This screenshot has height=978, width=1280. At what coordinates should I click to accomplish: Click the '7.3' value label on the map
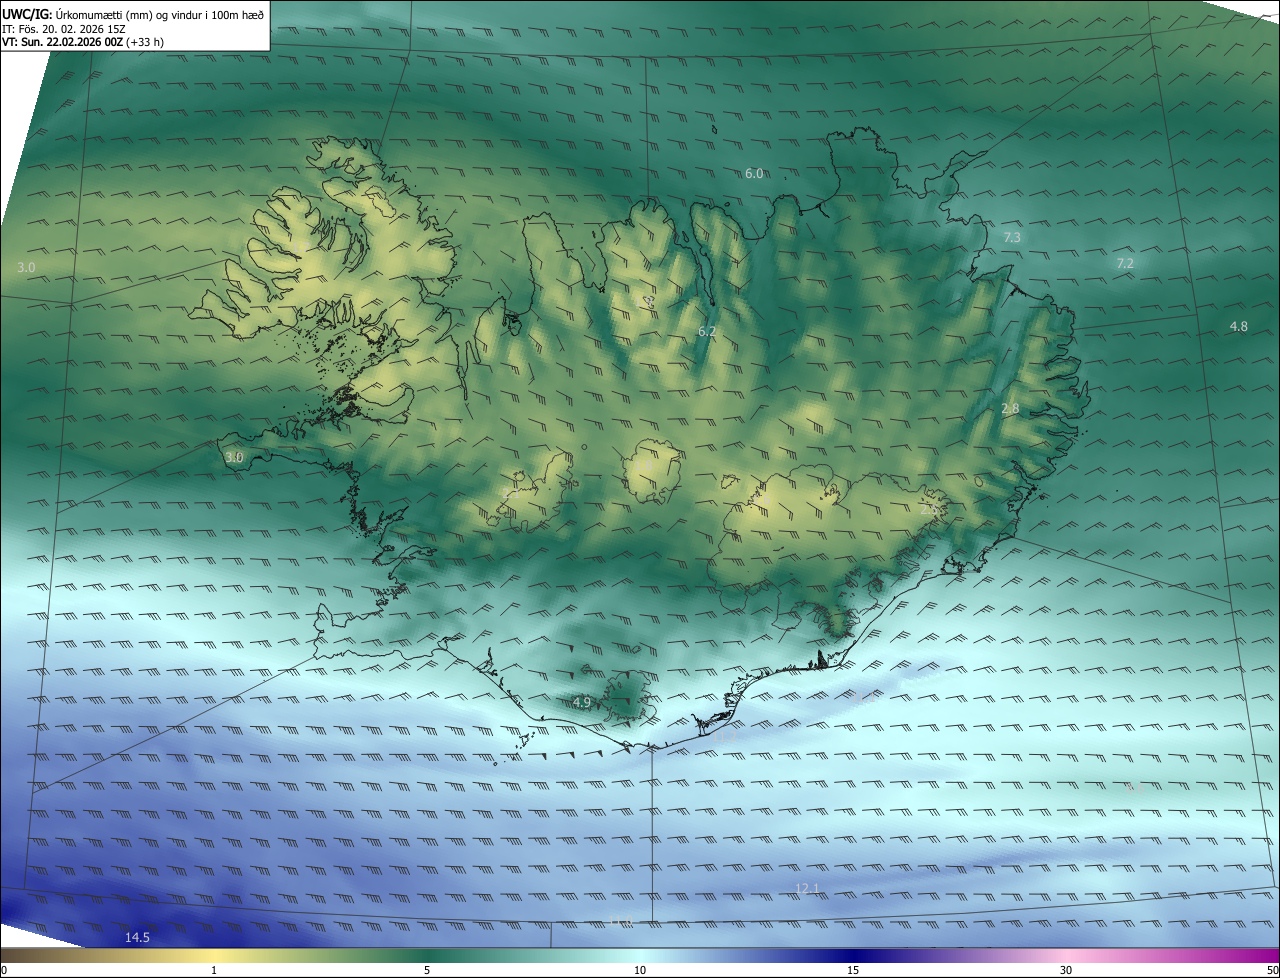[1012, 238]
